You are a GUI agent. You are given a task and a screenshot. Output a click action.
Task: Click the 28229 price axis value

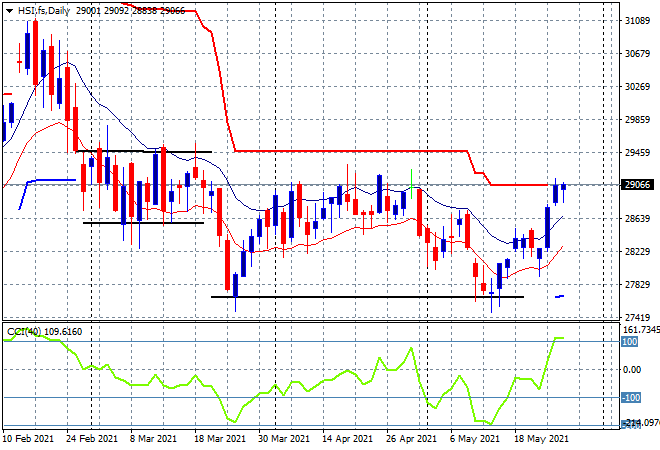[x=637, y=251]
